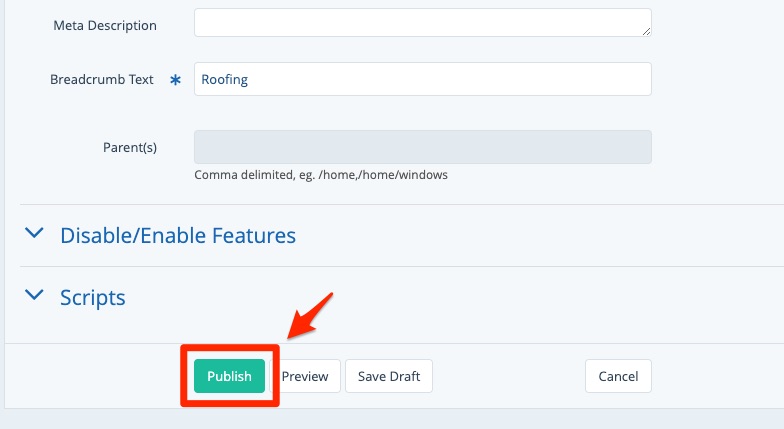Focus the Meta Description text area
The height and width of the screenshot is (429, 784).
pos(420,23)
